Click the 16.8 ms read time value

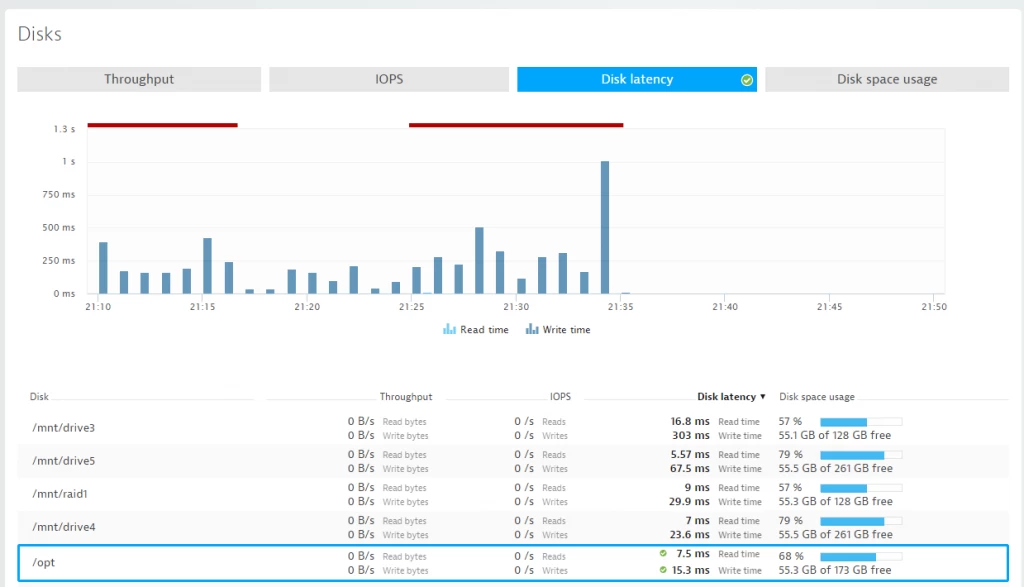[690, 421]
